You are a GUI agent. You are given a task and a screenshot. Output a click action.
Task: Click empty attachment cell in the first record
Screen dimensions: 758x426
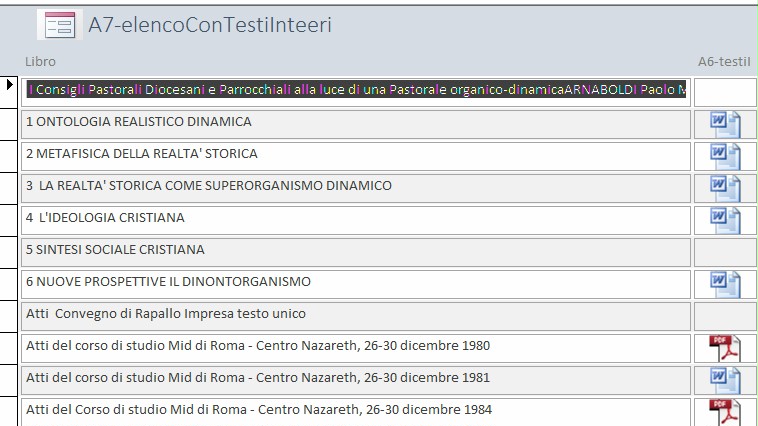pos(725,92)
